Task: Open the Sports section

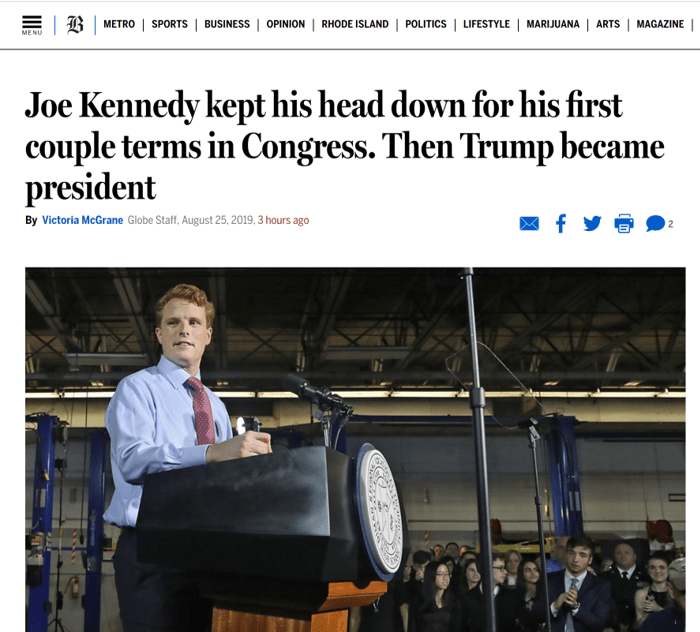Action: [169, 24]
